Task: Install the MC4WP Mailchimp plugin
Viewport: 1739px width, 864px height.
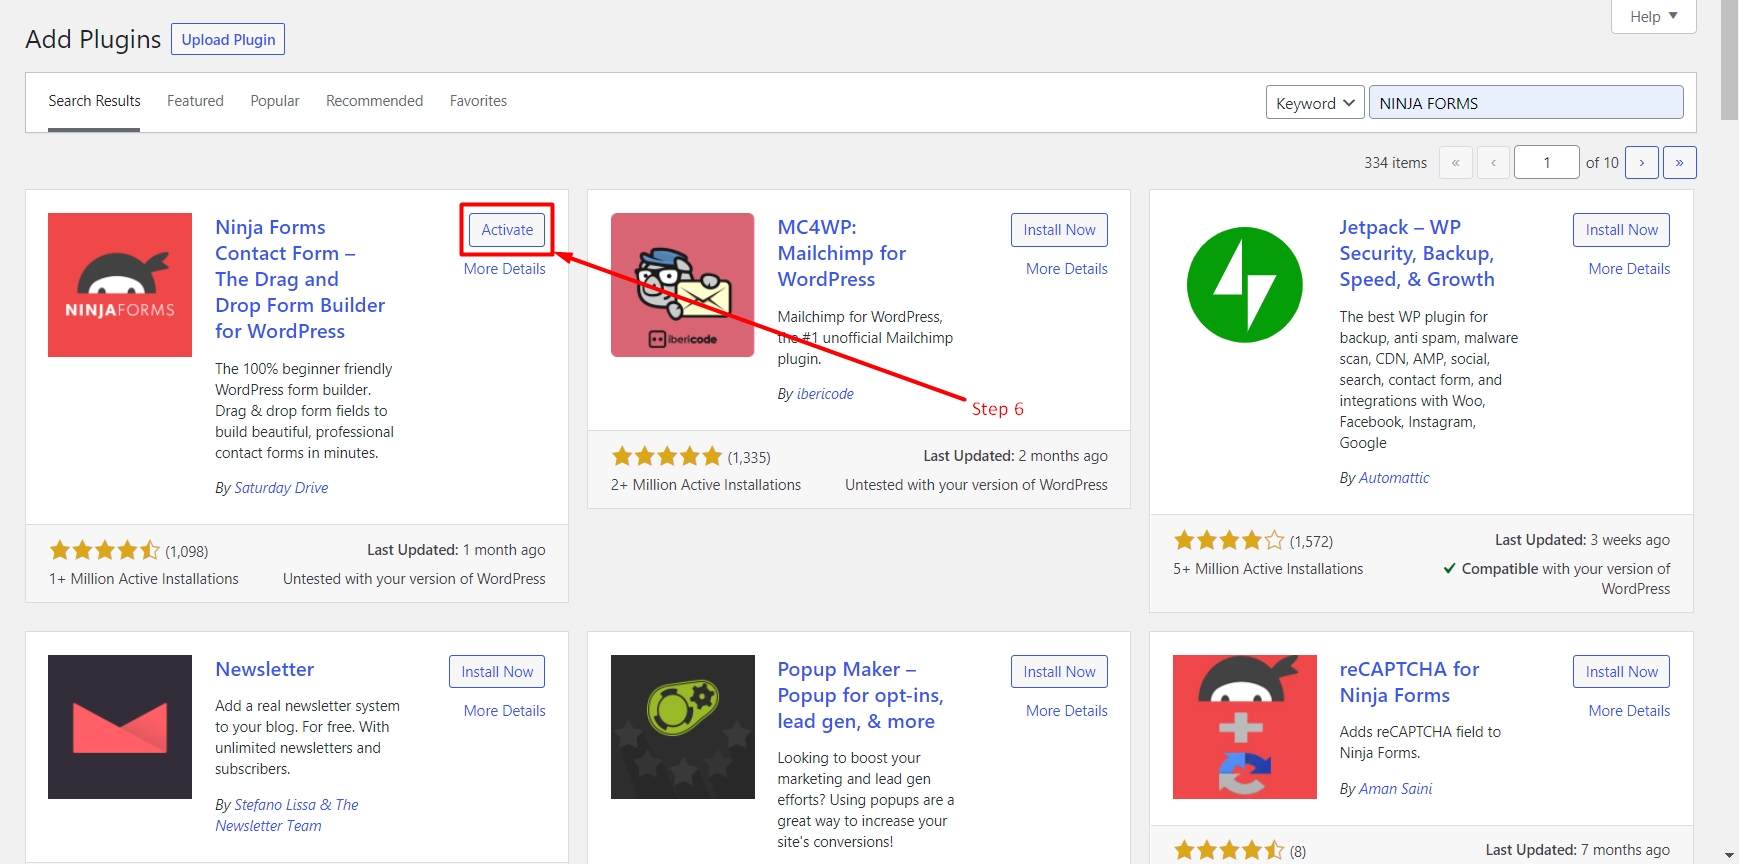Action: pos(1059,230)
